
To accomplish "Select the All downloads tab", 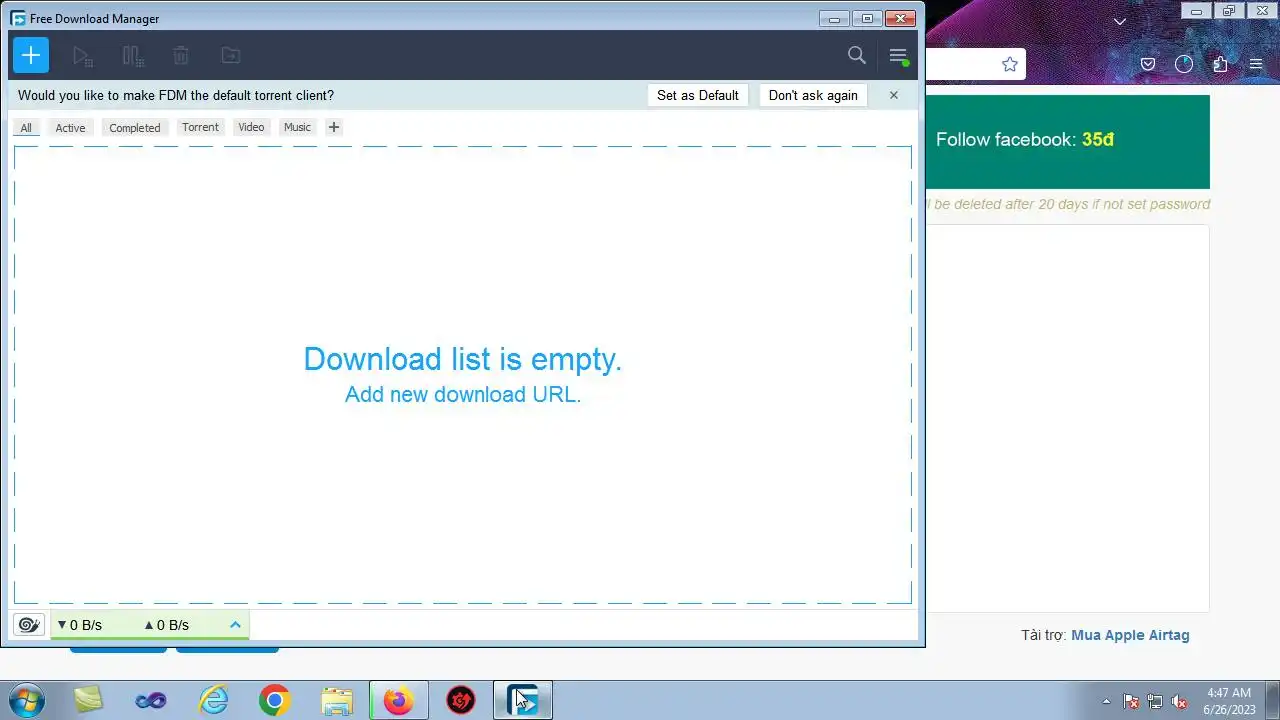I will (x=26, y=128).
